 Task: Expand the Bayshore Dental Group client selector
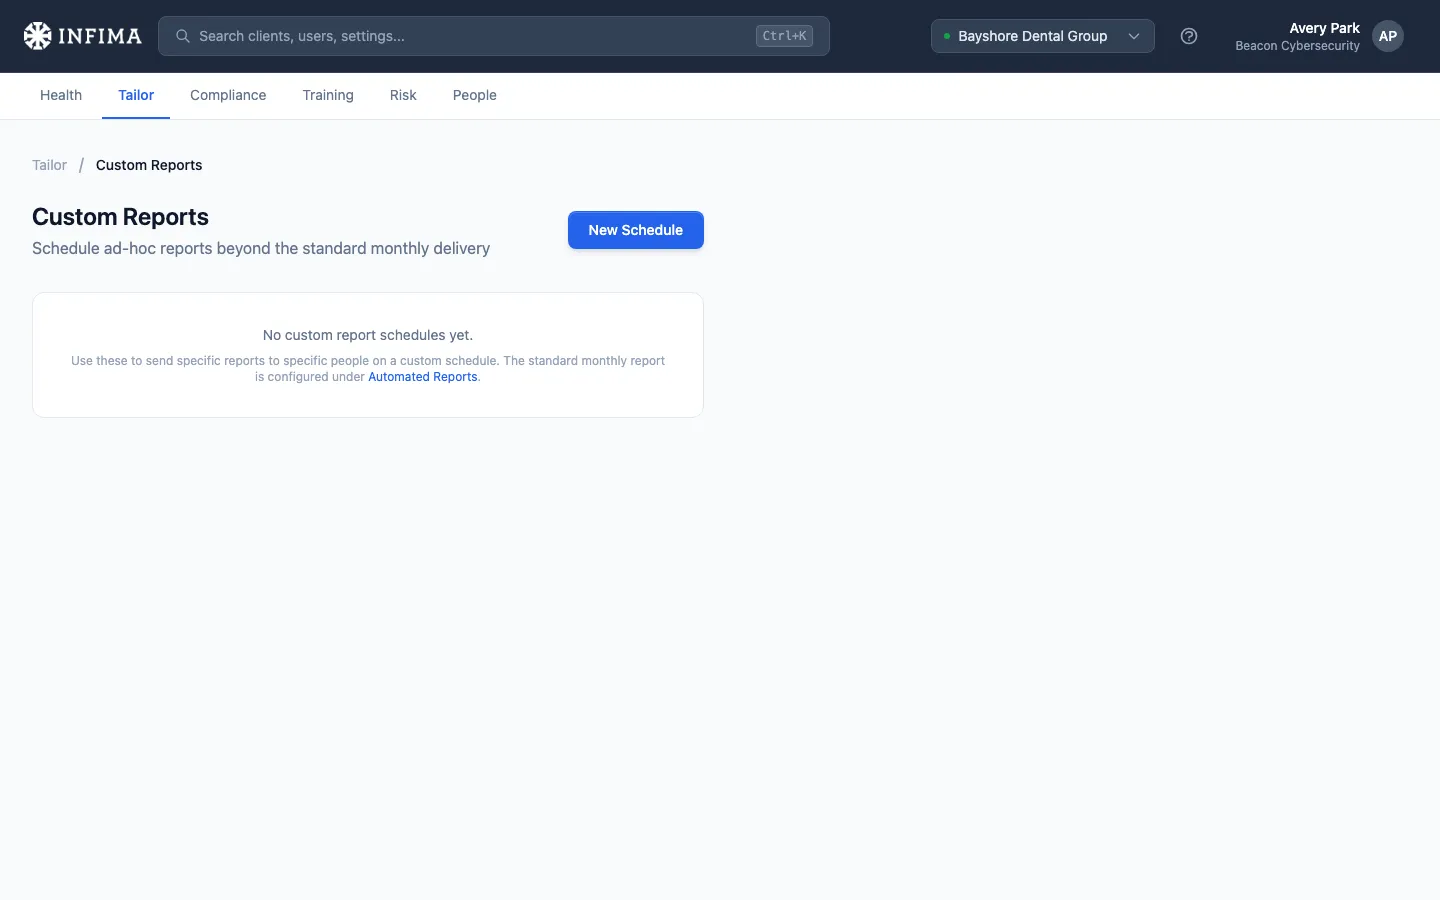1043,36
